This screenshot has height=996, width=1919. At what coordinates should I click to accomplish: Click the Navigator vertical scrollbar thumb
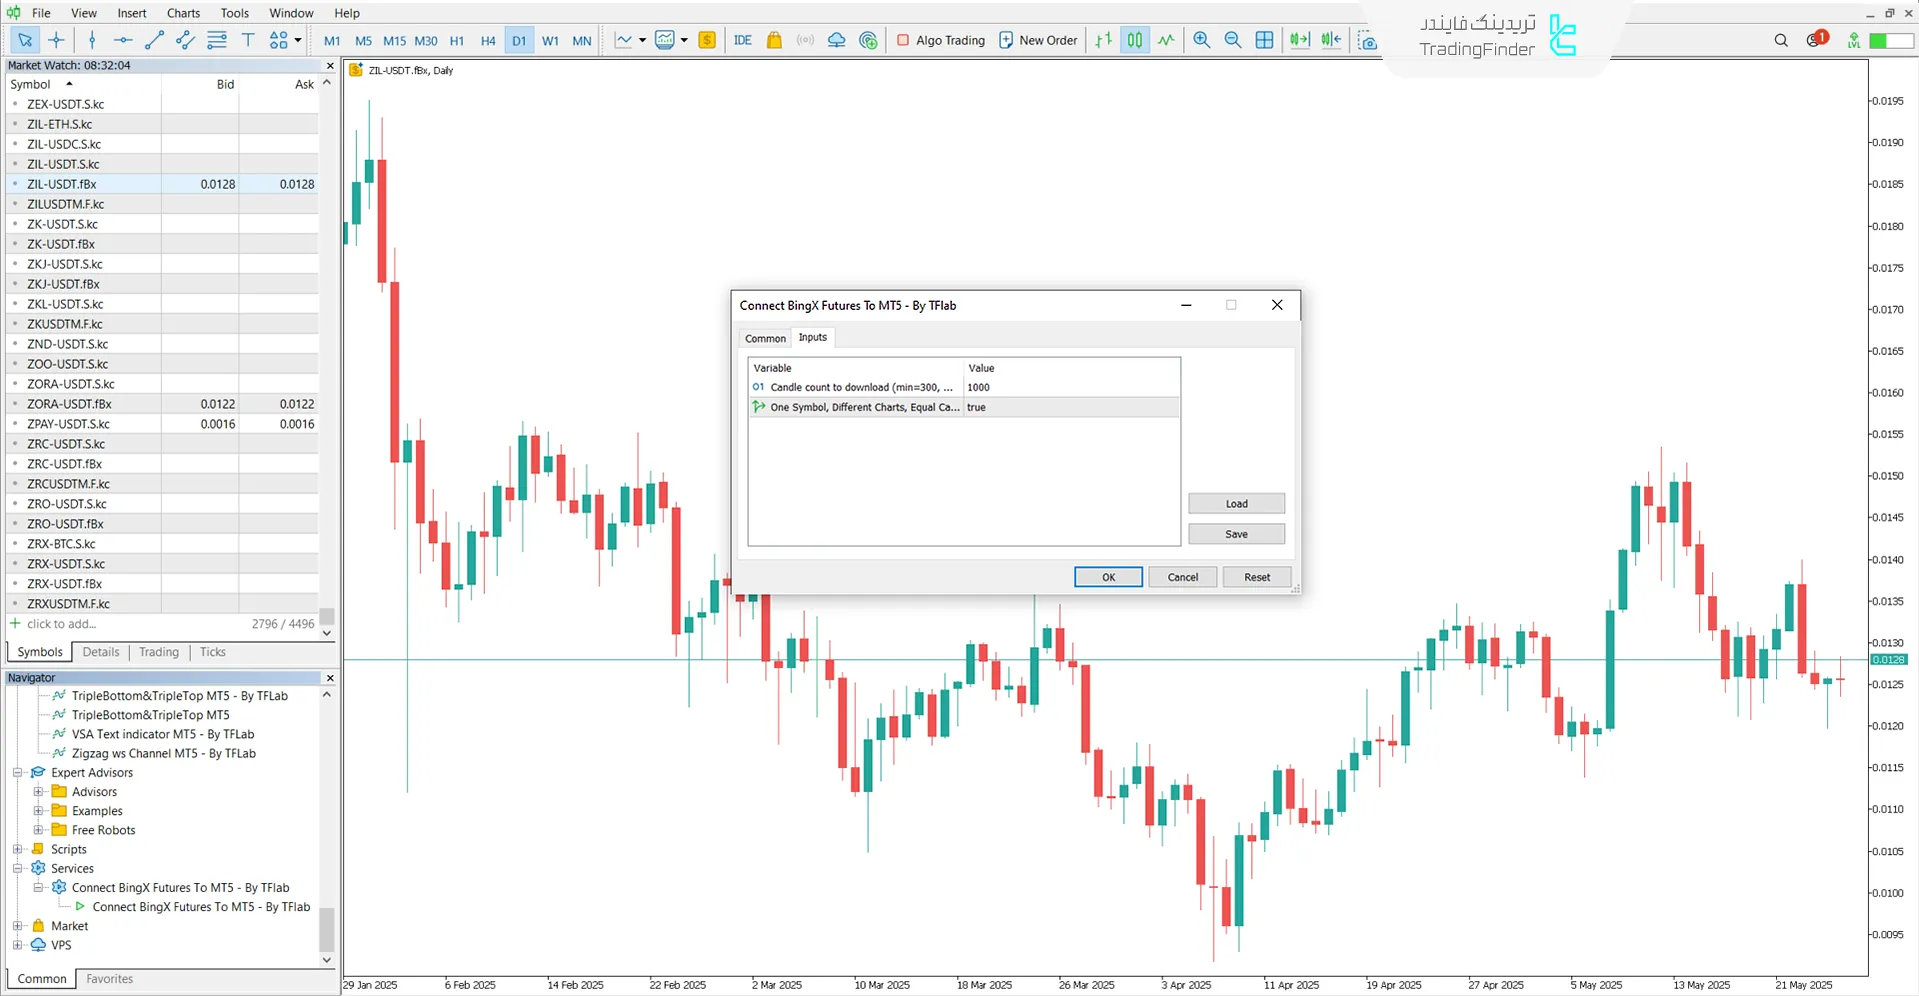pyautogui.click(x=327, y=930)
